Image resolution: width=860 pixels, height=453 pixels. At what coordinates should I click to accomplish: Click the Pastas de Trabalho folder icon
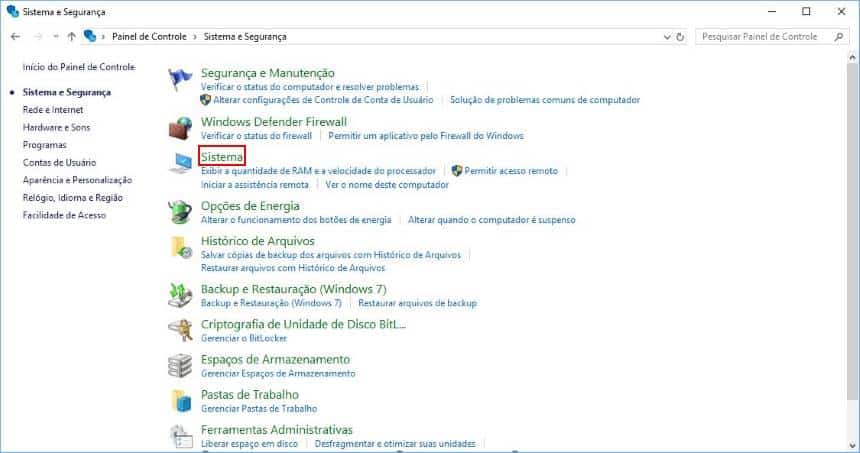pyautogui.click(x=181, y=401)
